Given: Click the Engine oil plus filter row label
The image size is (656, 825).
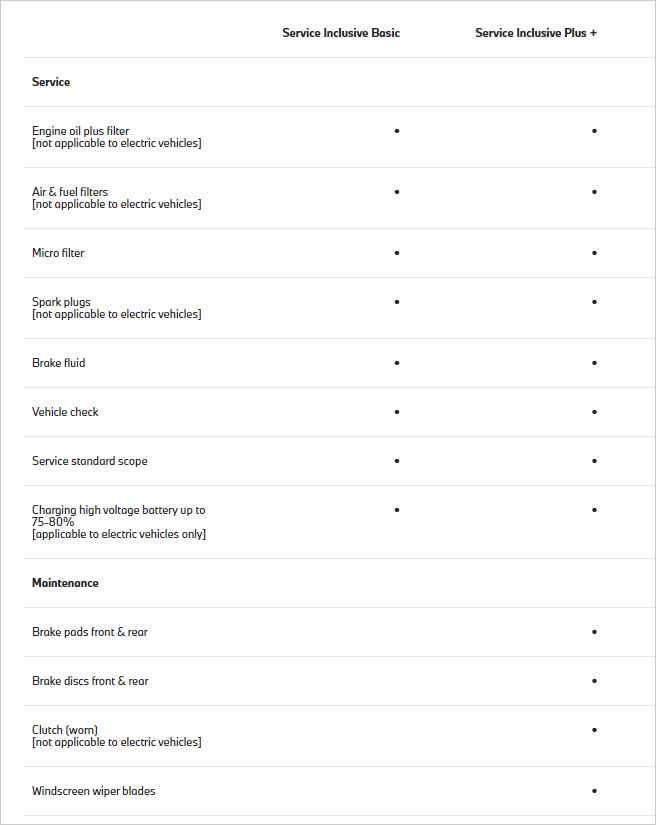Looking at the screenshot, I should coord(80,131).
